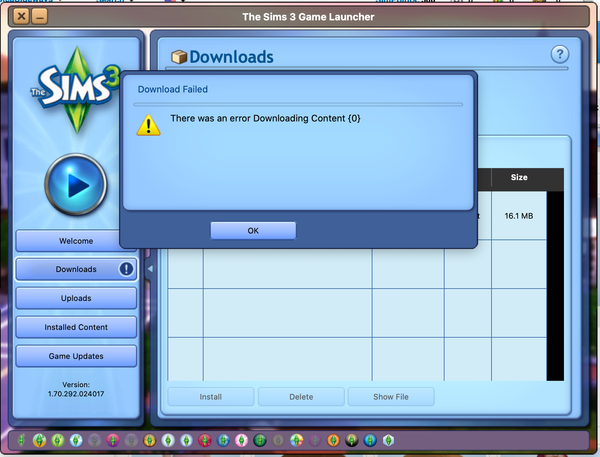The height and width of the screenshot is (457, 600).
Task: Open the Game Updates section
Action: pos(76,356)
